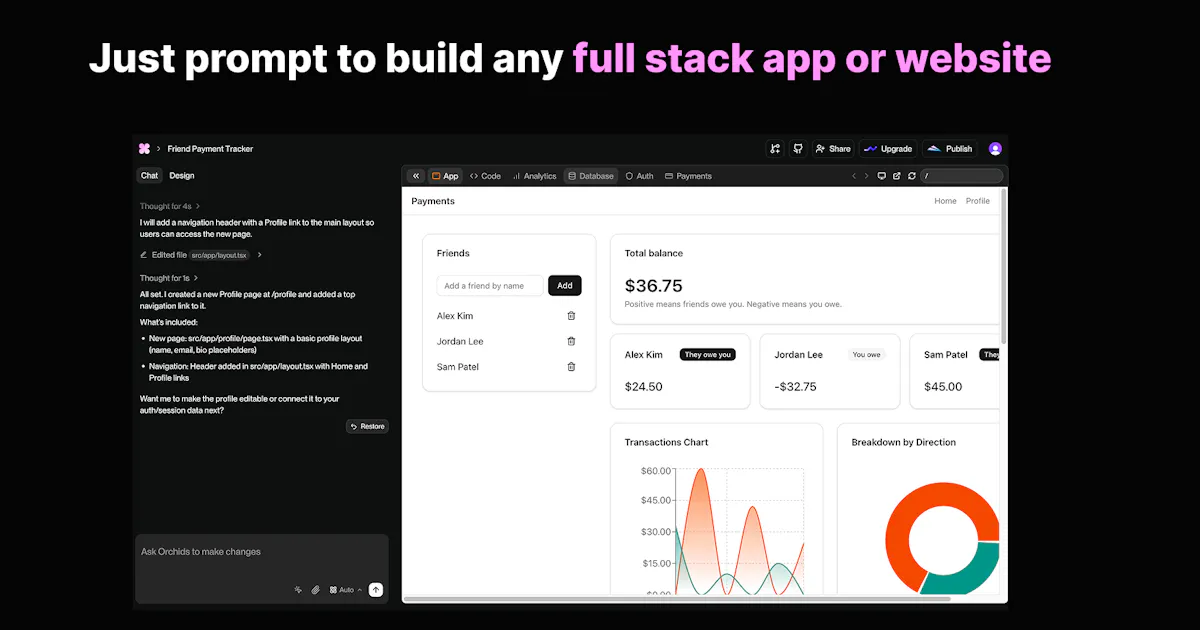Click the Payments page heading in preview
Image resolution: width=1200 pixels, height=630 pixels.
[433, 201]
